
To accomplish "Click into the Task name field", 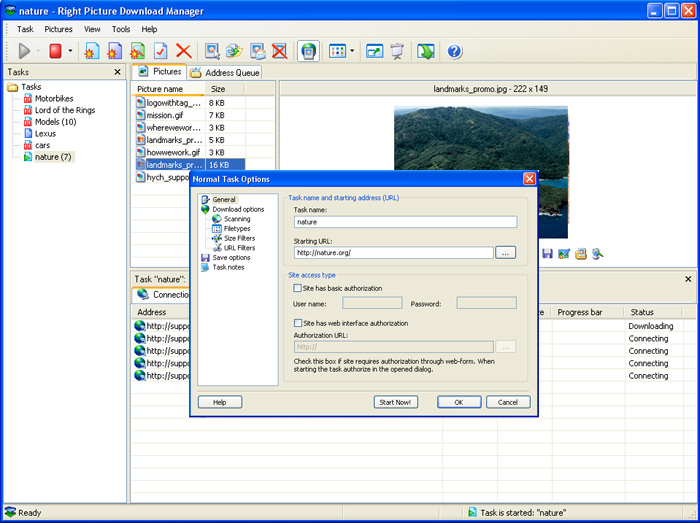I will 405,222.
